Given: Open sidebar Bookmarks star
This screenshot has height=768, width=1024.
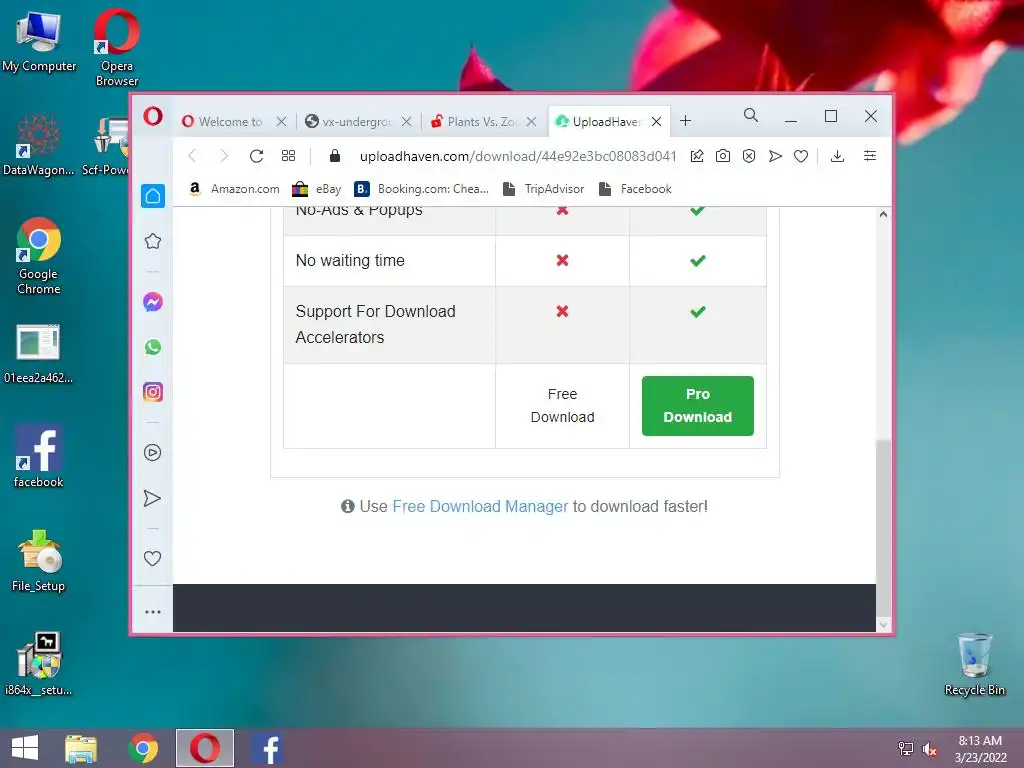Looking at the screenshot, I should point(153,241).
